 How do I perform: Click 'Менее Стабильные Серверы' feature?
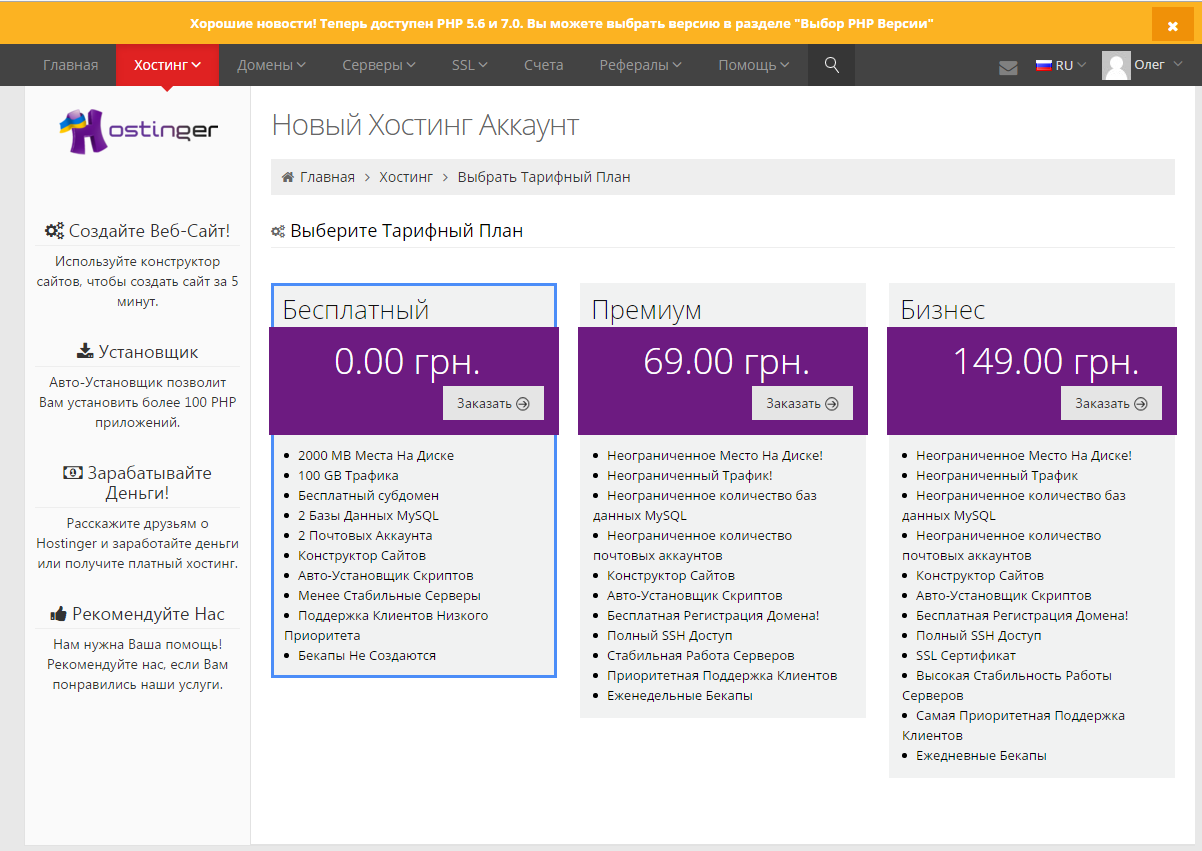pyautogui.click(x=389, y=595)
